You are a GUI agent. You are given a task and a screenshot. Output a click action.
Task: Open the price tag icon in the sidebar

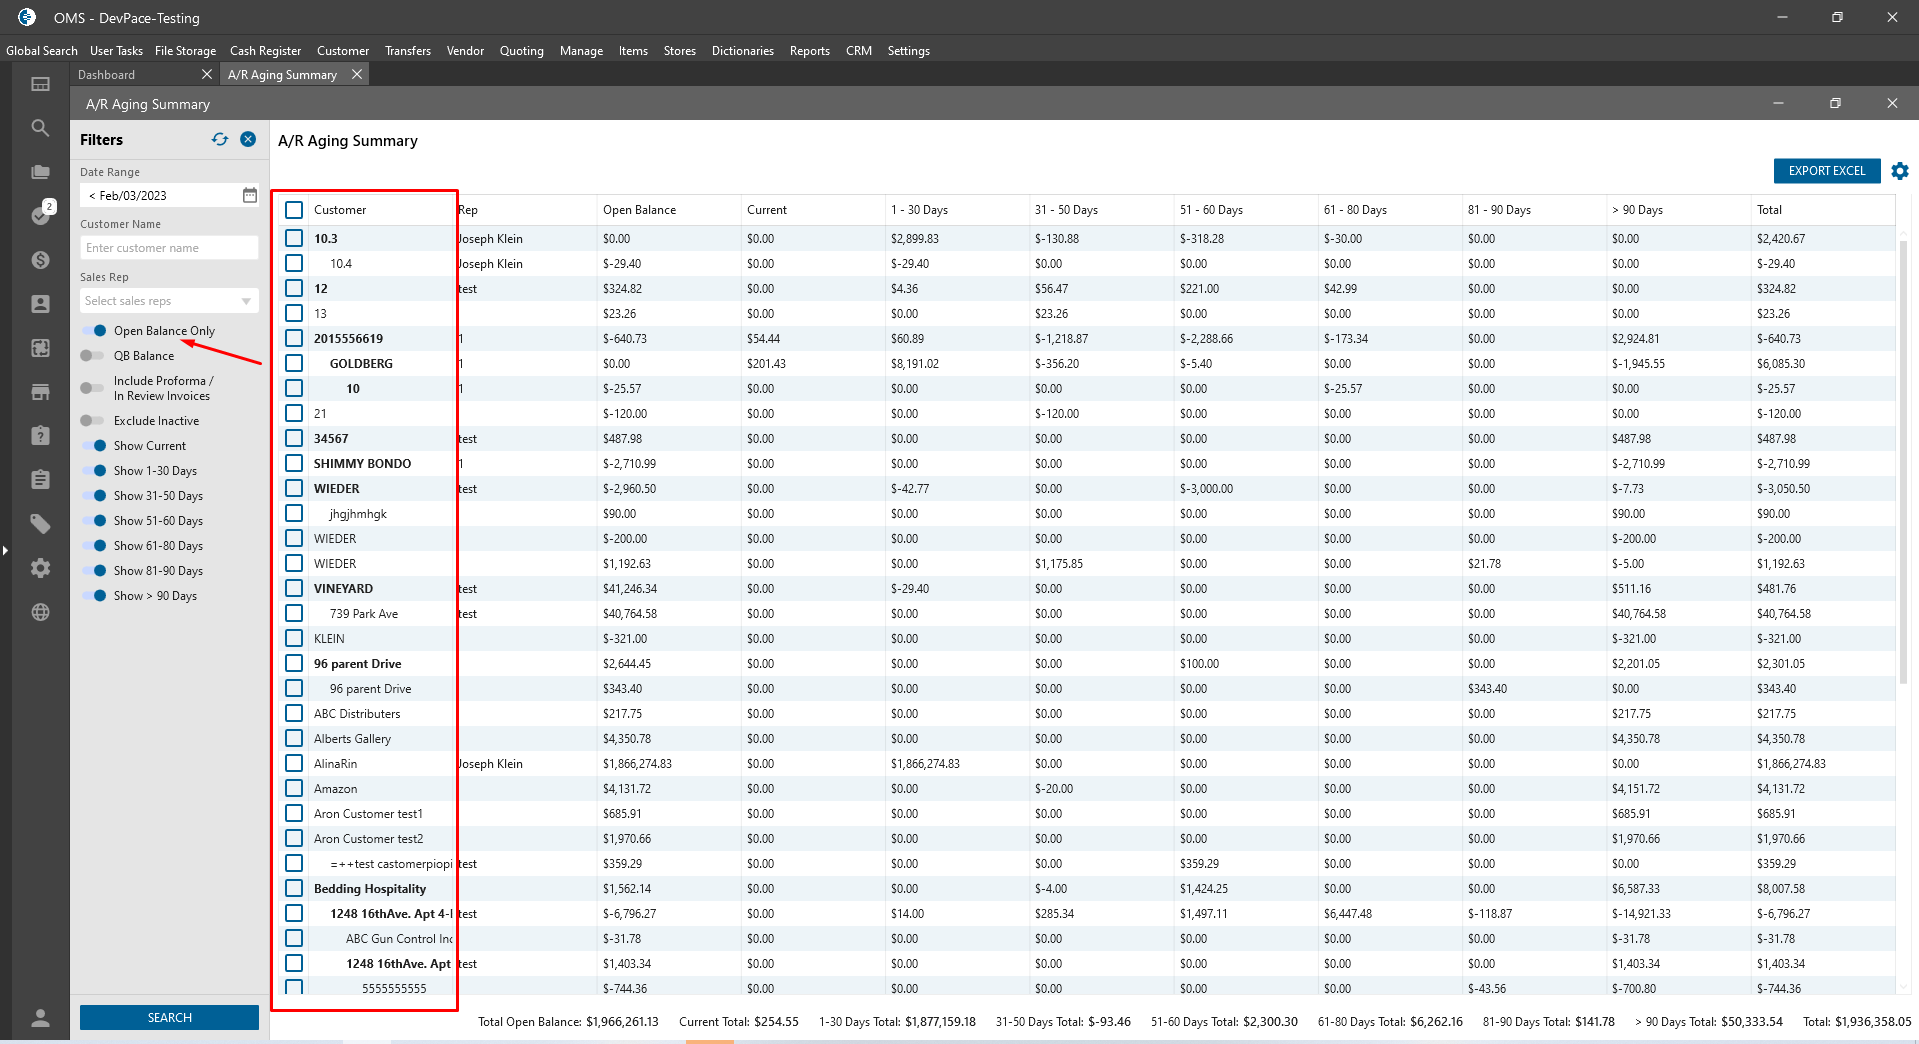pyautogui.click(x=40, y=523)
